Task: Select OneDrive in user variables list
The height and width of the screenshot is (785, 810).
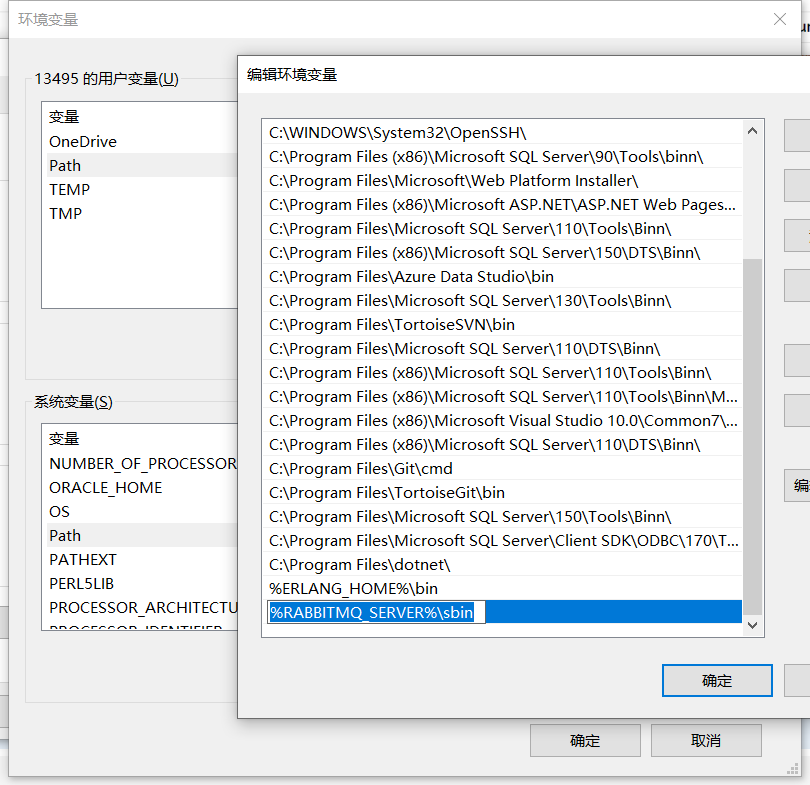Action: (142, 142)
